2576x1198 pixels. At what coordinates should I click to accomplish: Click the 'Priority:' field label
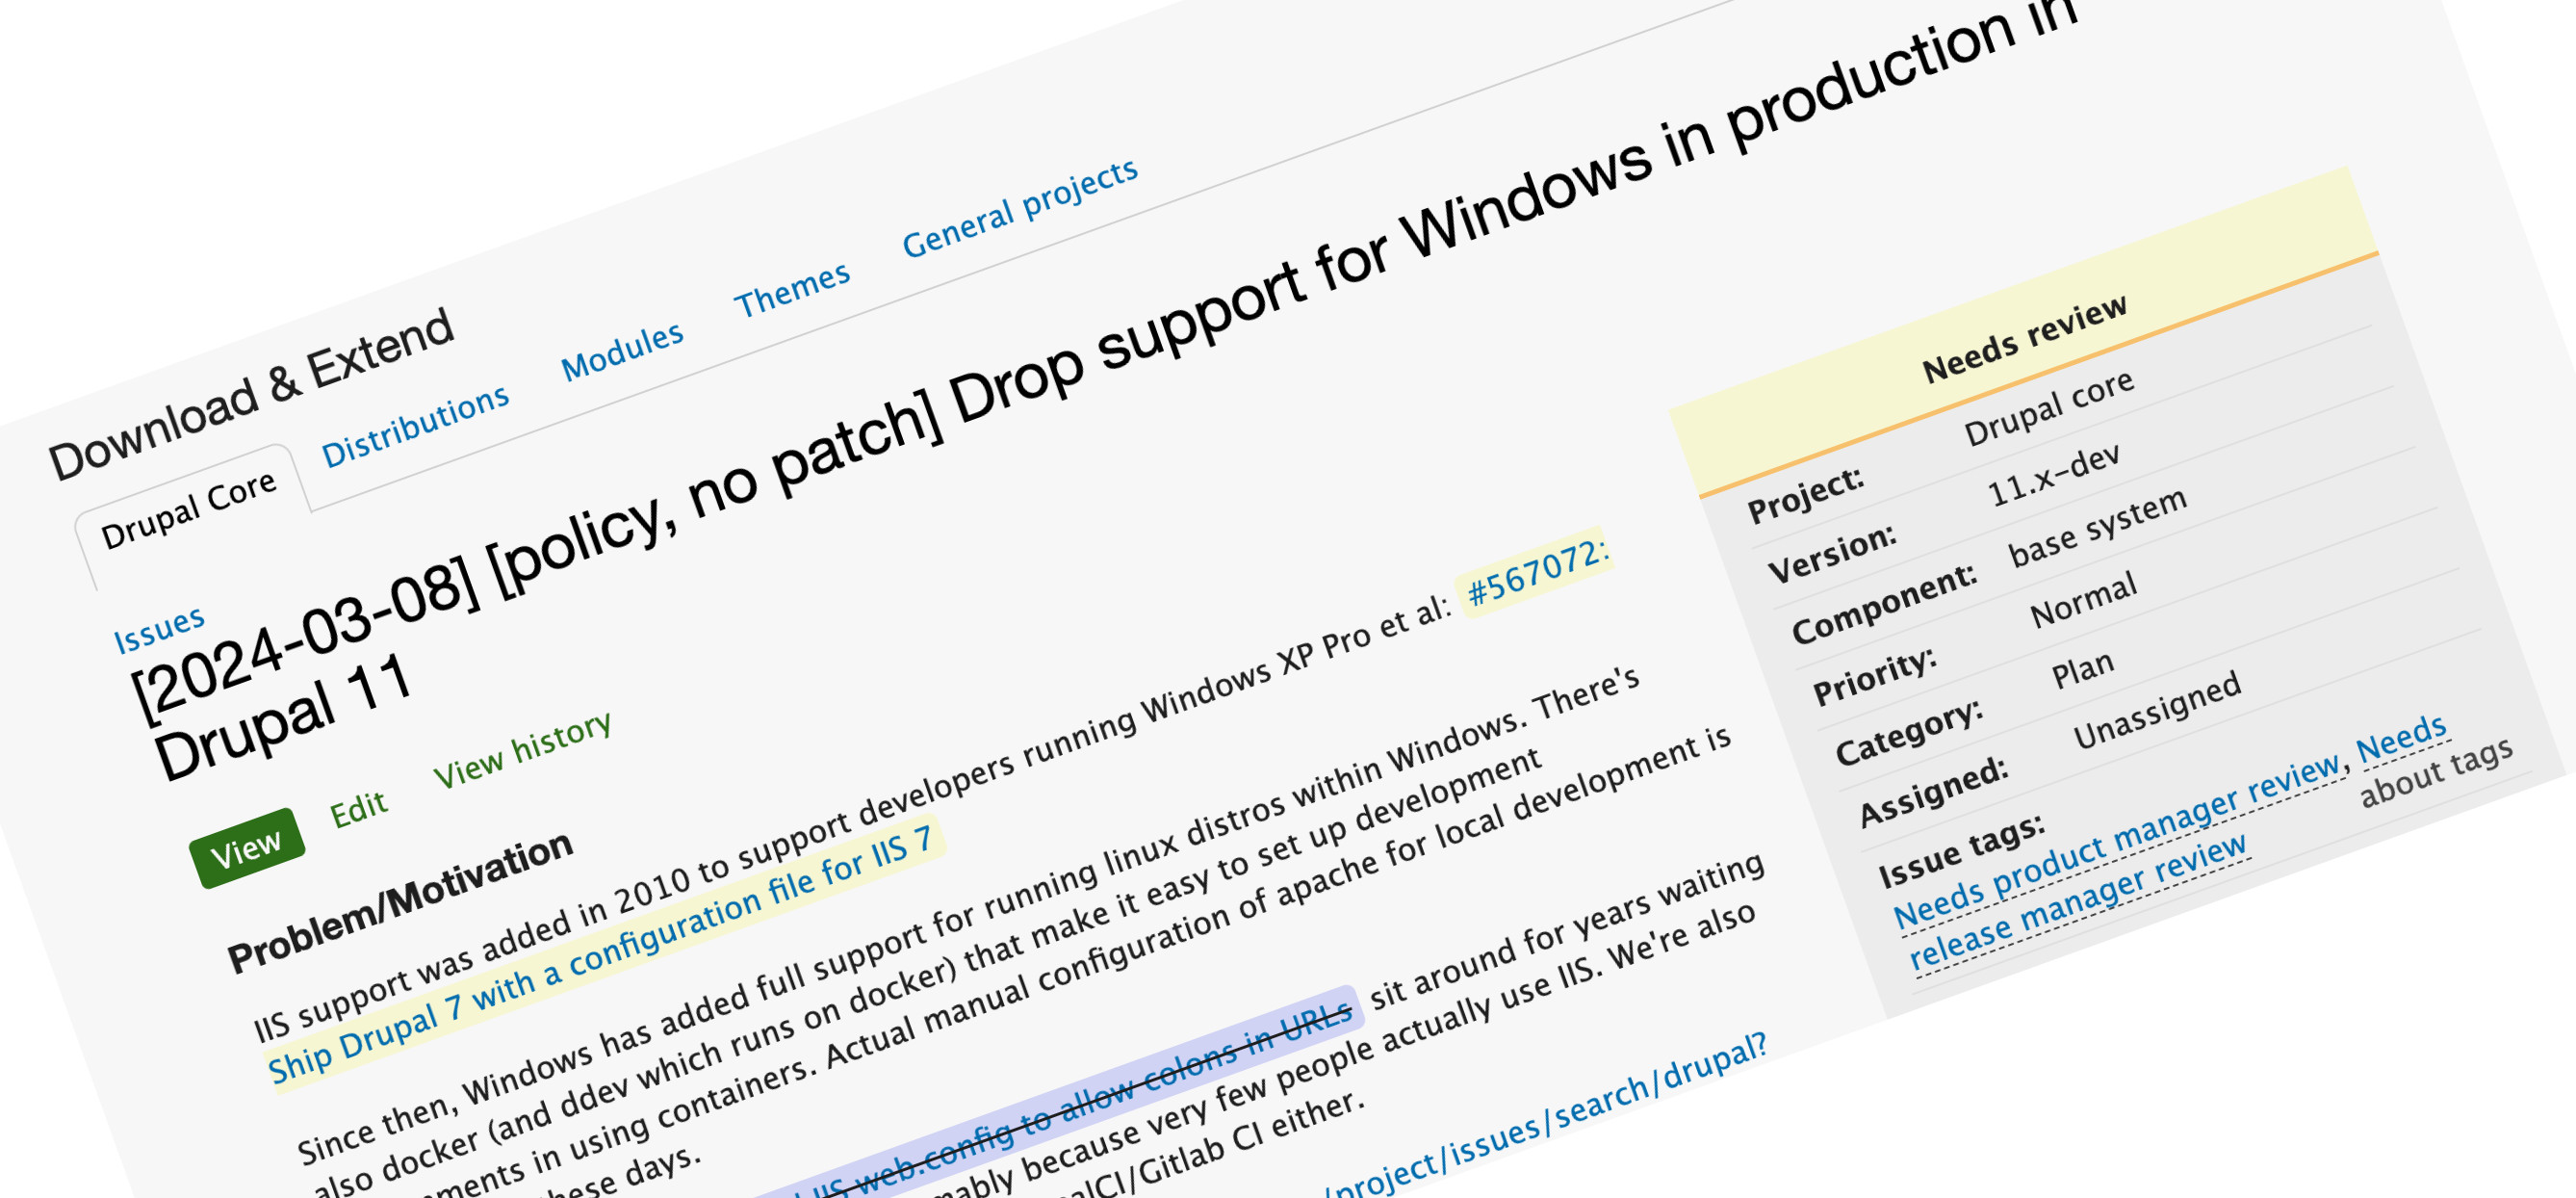click(x=1874, y=677)
